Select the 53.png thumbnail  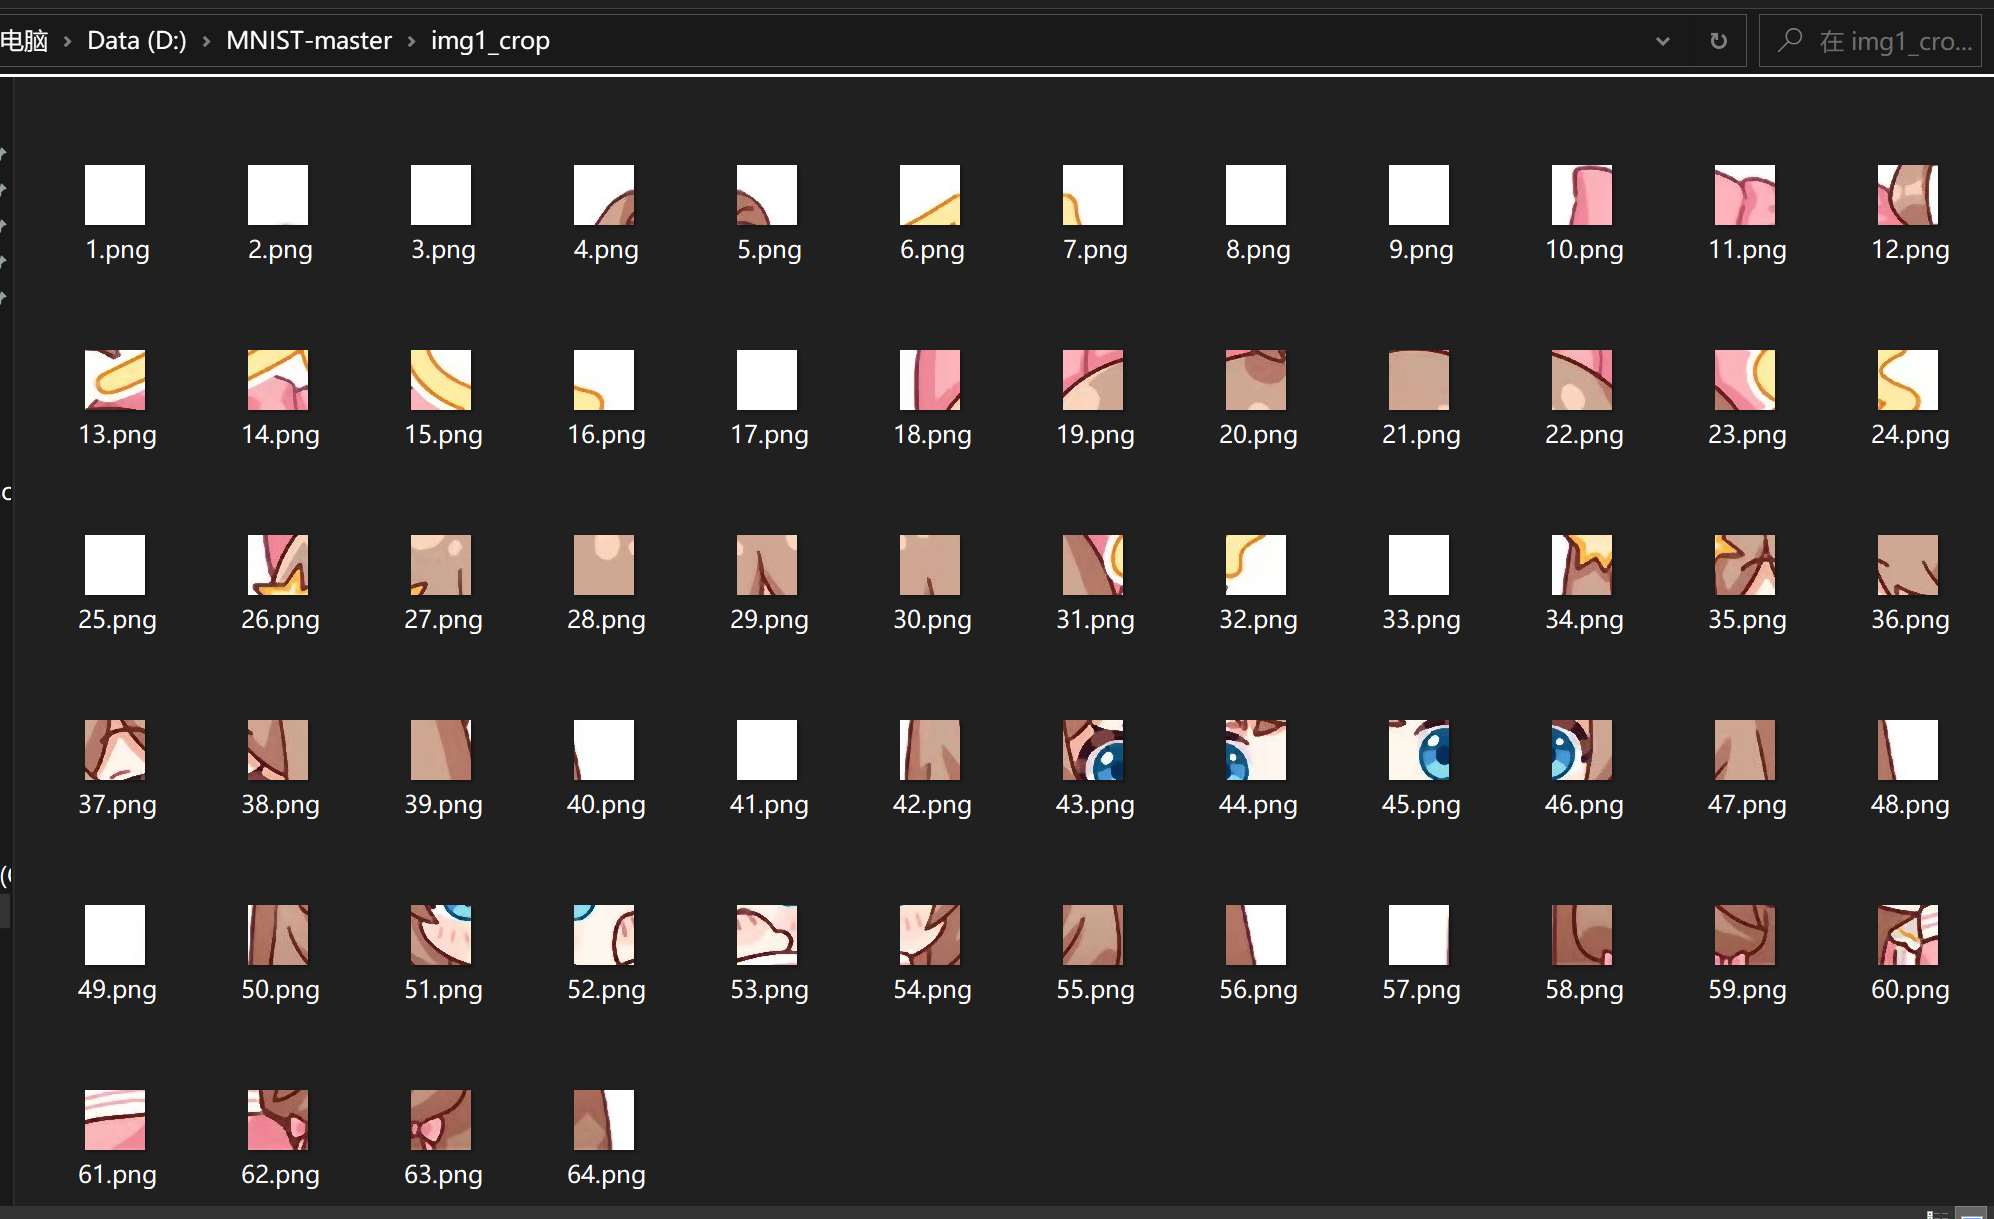point(767,935)
